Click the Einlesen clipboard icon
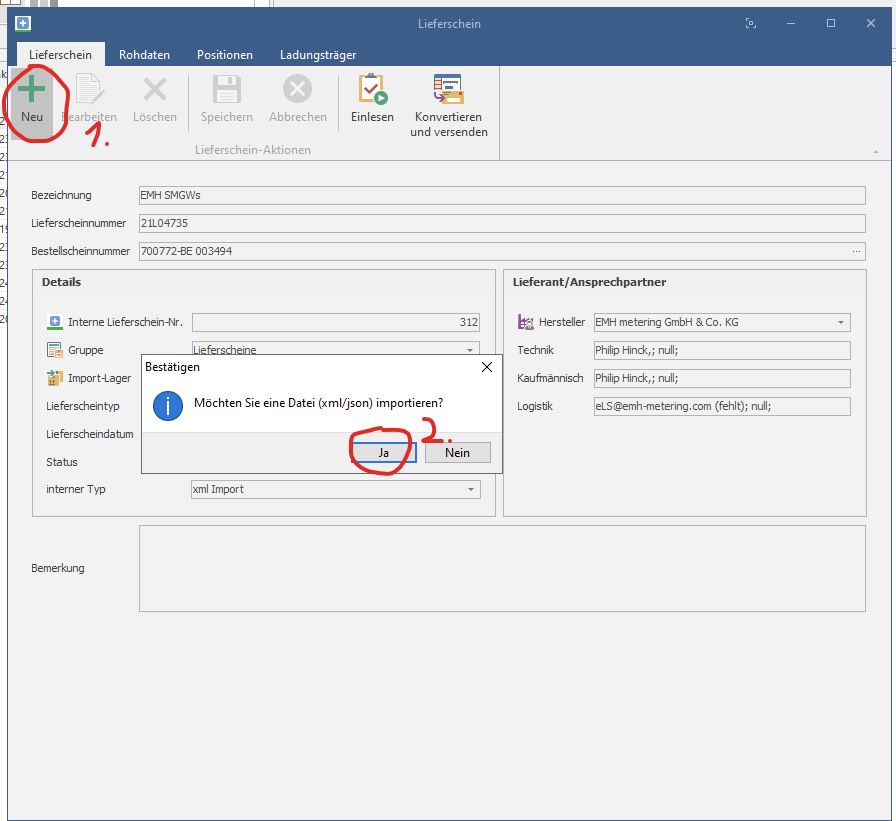Image resolution: width=896 pixels, height=821 pixels. coord(372,91)
